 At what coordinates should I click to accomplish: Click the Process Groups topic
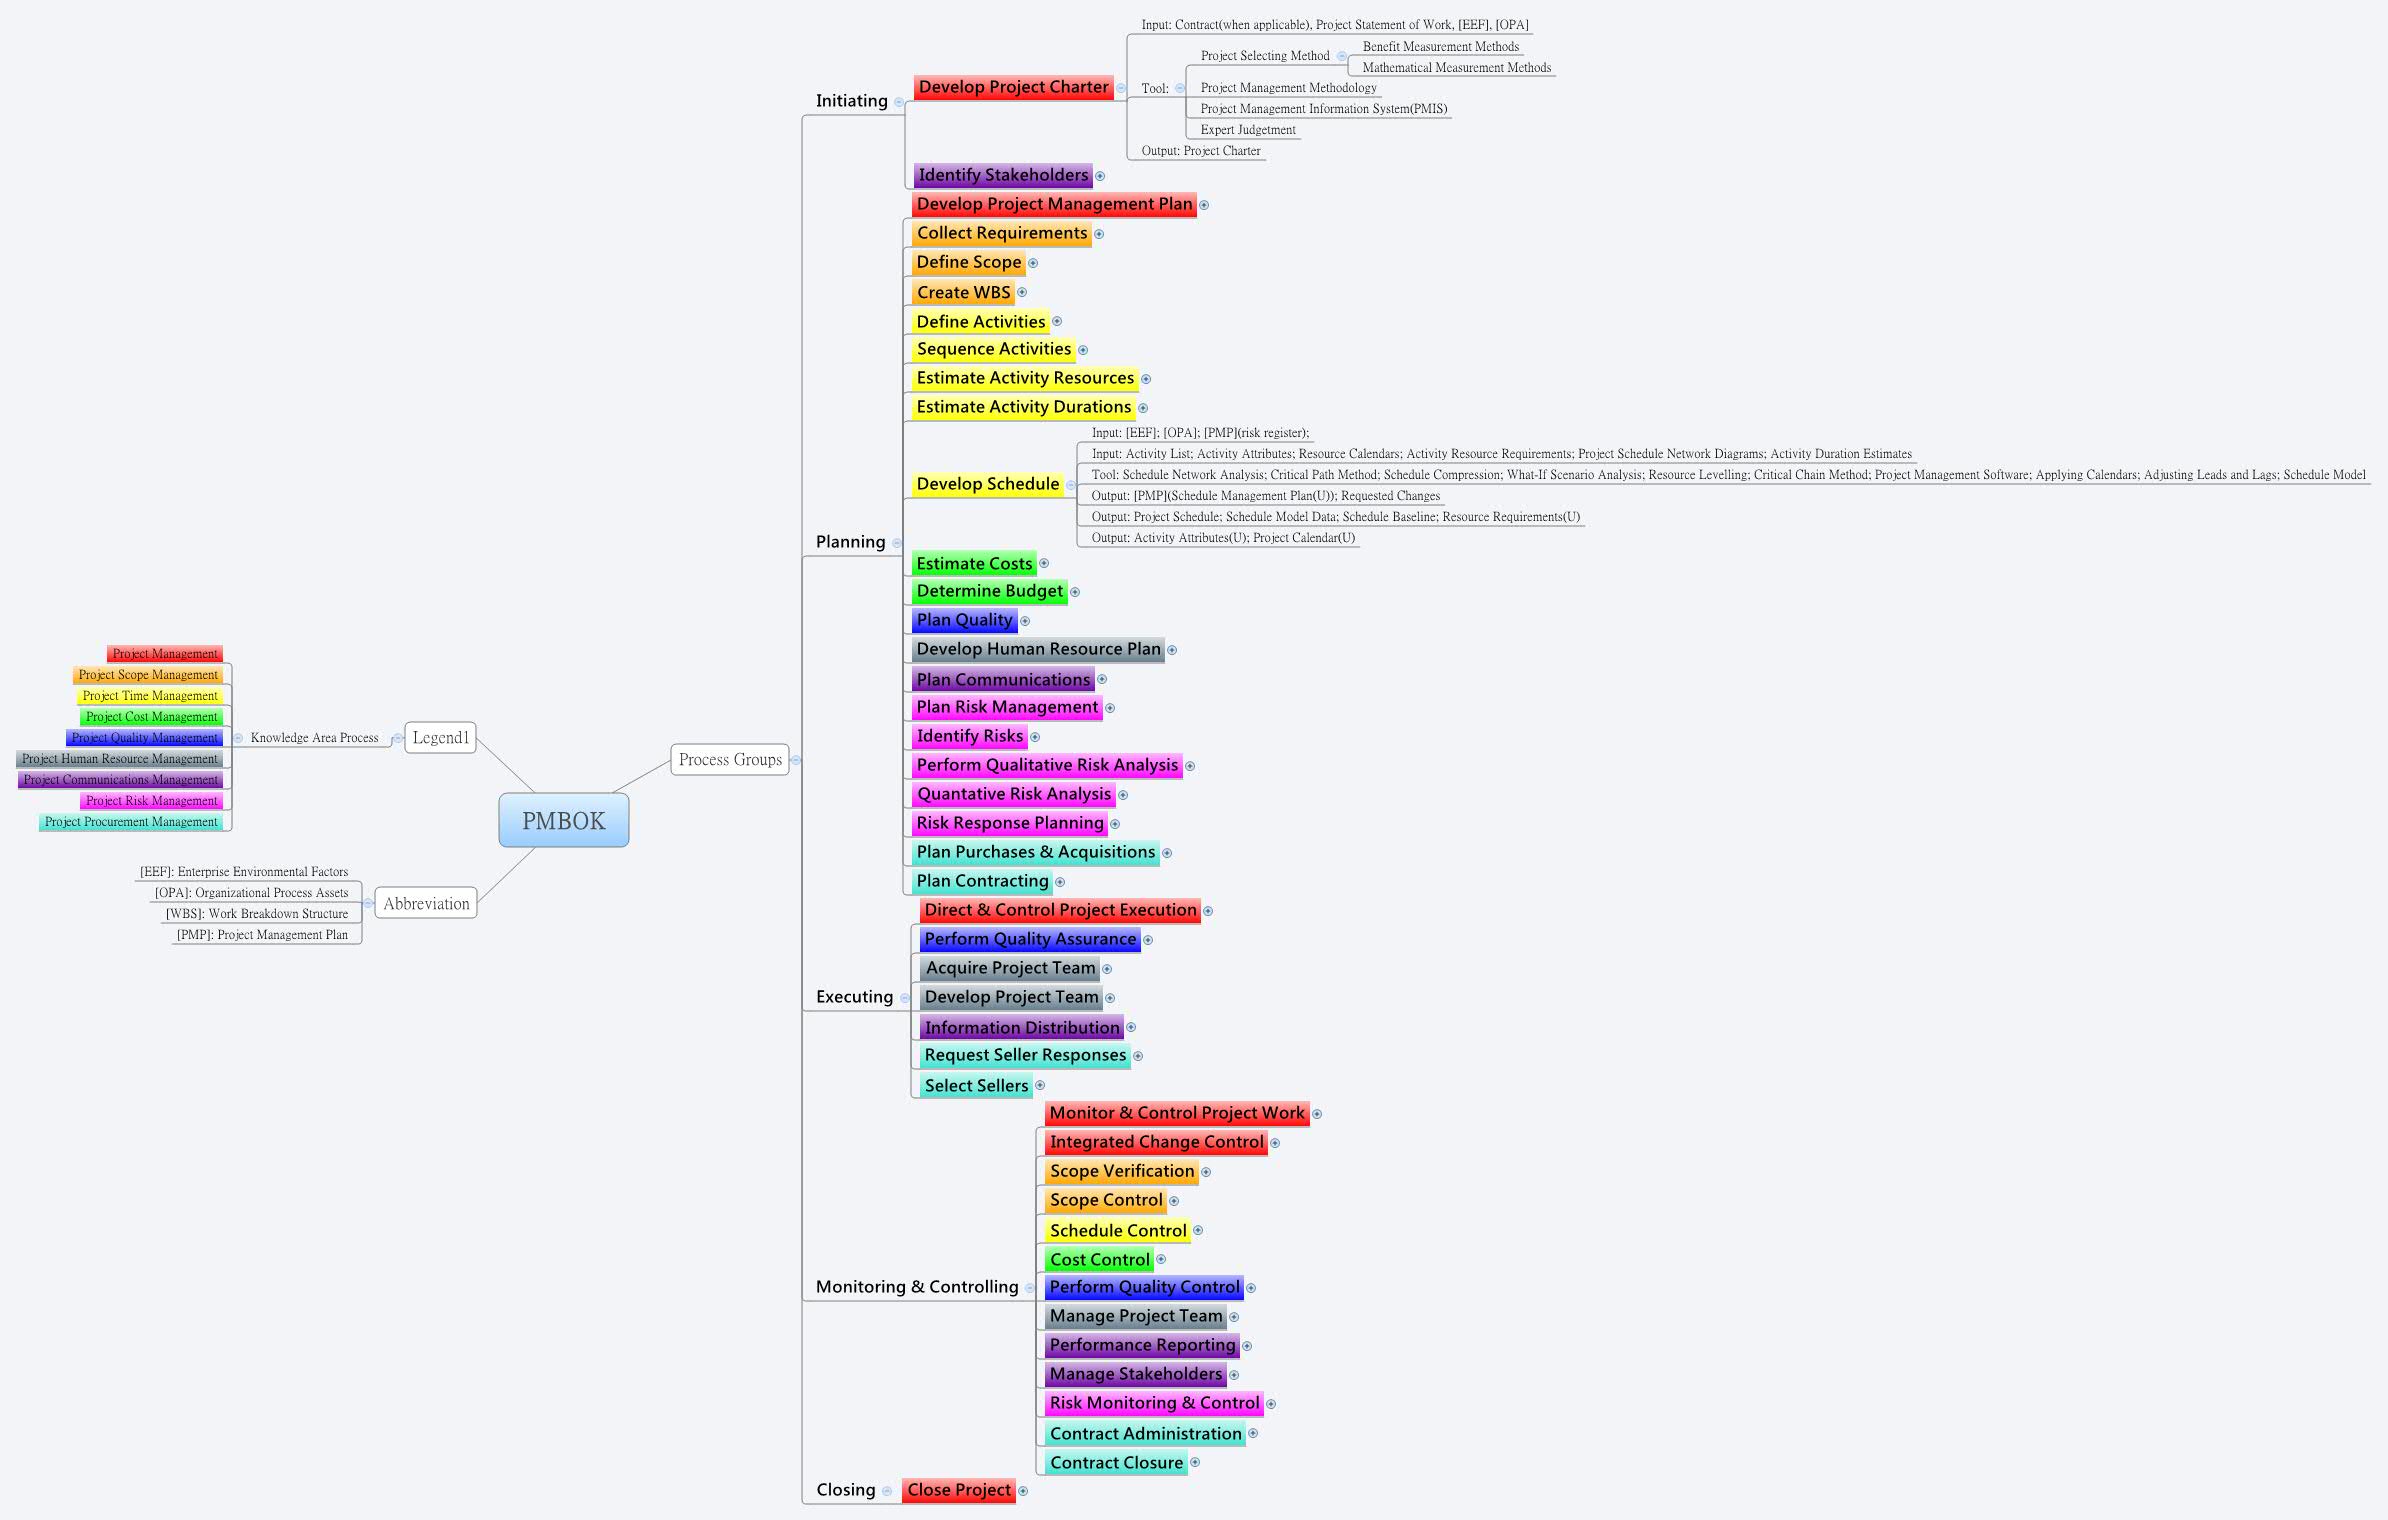click(730, 760)
